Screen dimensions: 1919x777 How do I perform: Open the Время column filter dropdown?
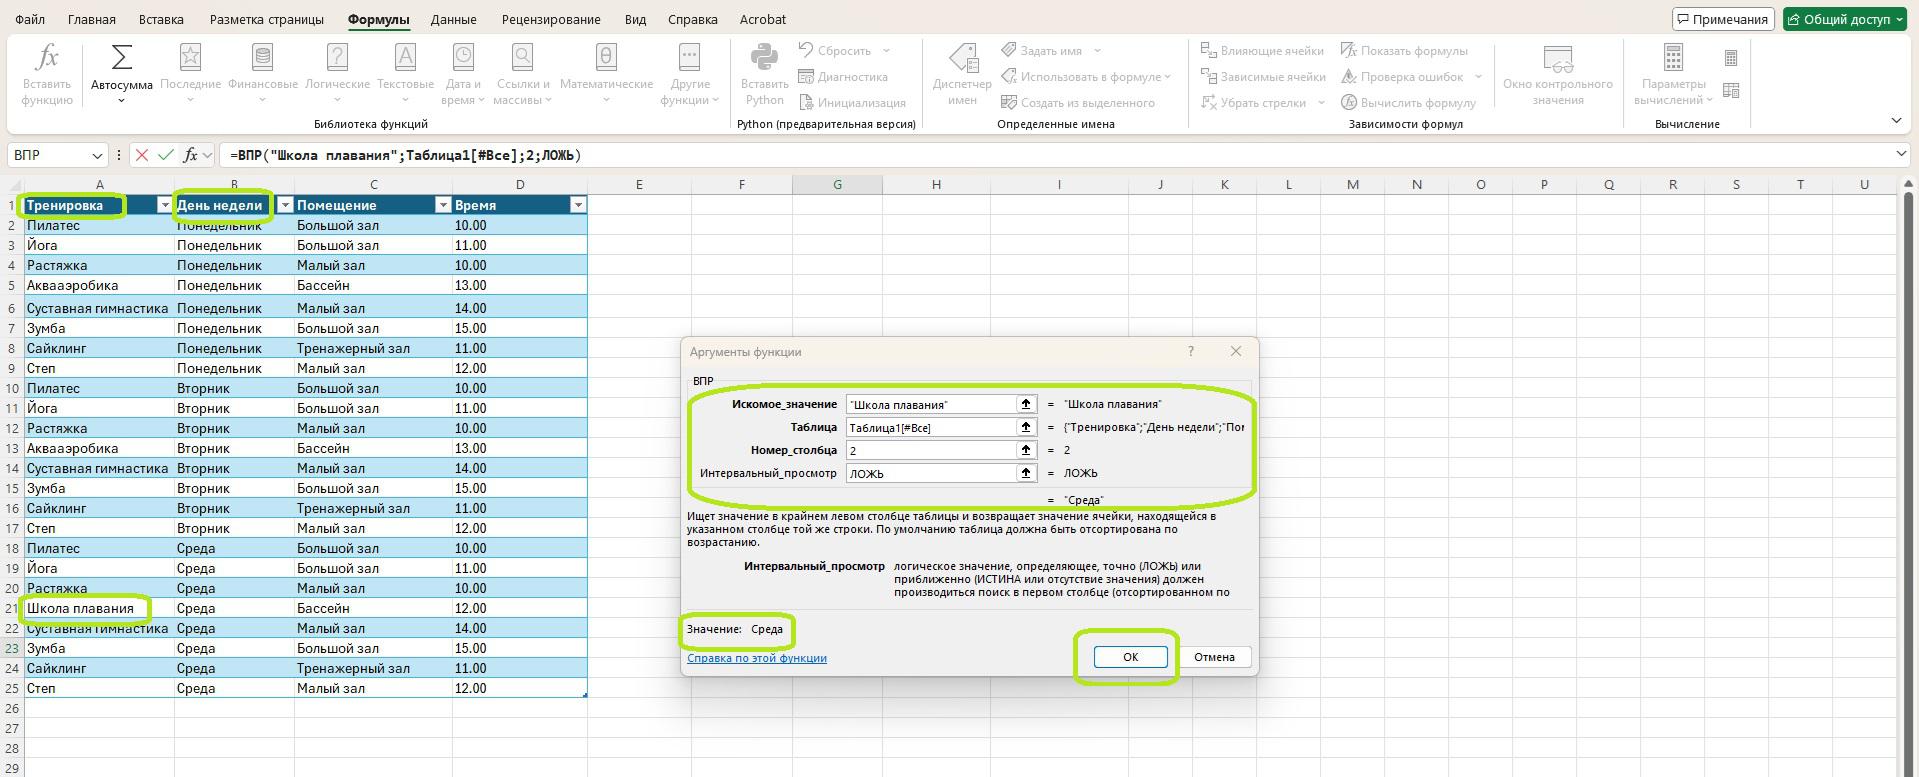click(x=577, y=205)
